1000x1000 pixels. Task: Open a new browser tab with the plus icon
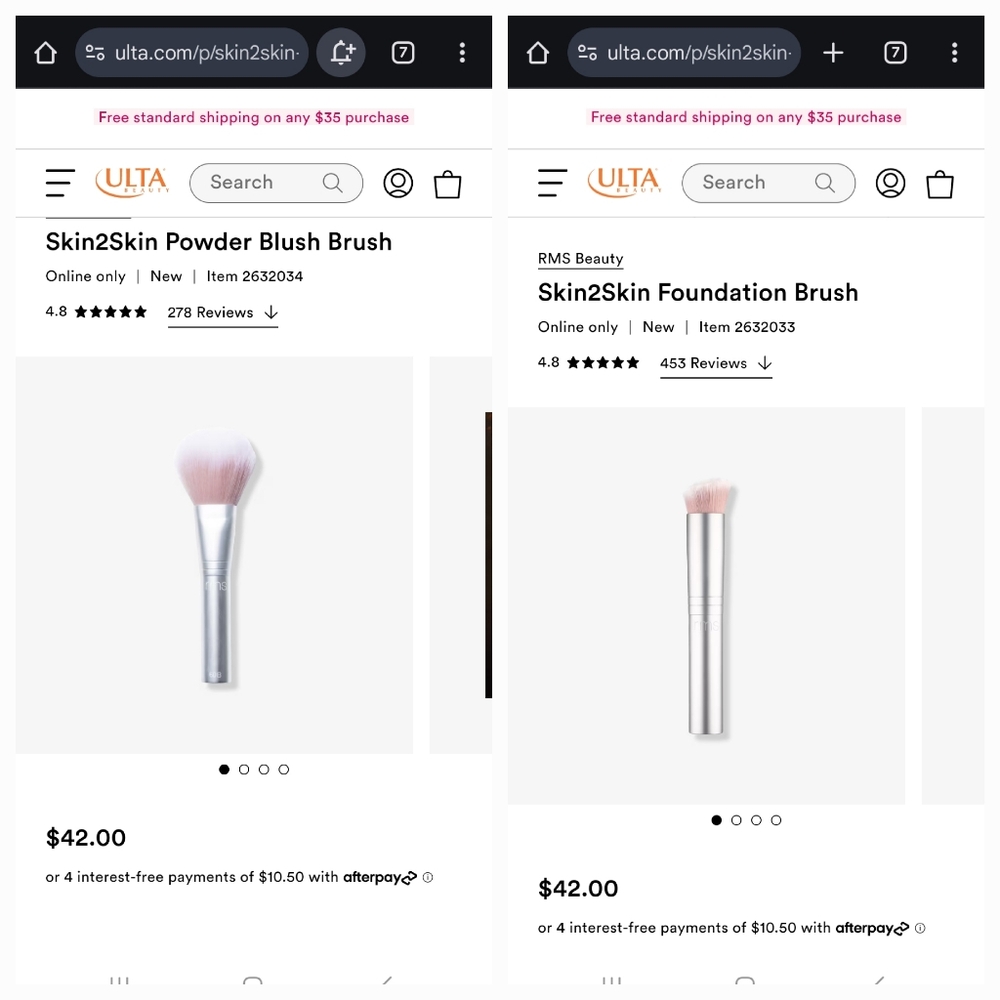(x=833, y=52)
